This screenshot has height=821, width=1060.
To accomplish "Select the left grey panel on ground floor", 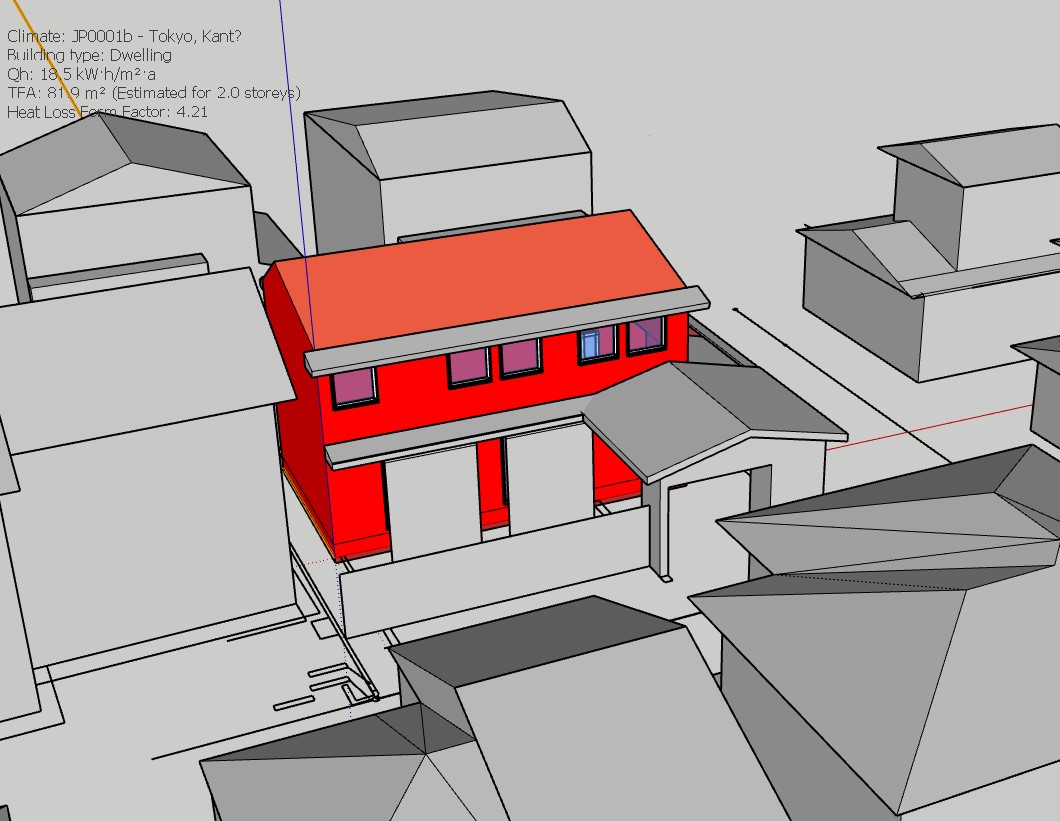I will coord(432,500).
